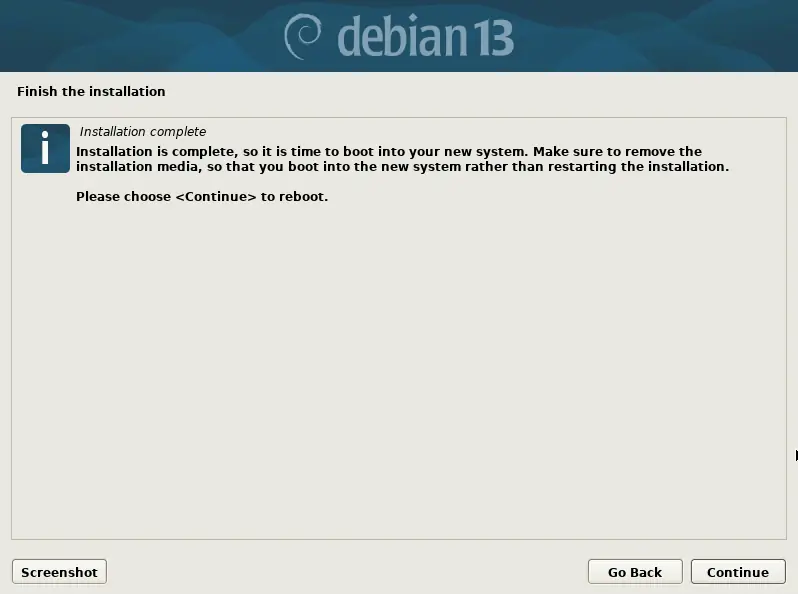Click the <Continue> word inside the message
Screen dimensions: 798x594
[216, 197]
